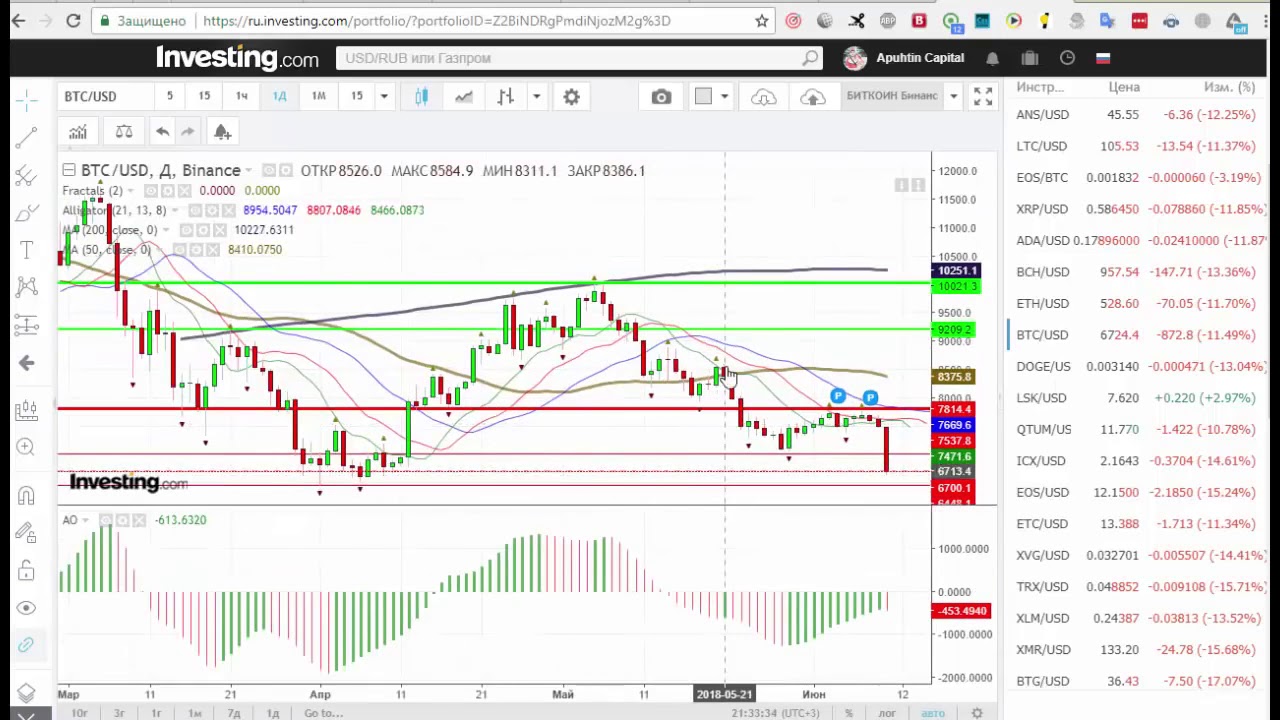1280x720 pixels.
Task: Open chart properties gear at bottom-right
Action: pos(977,713)
